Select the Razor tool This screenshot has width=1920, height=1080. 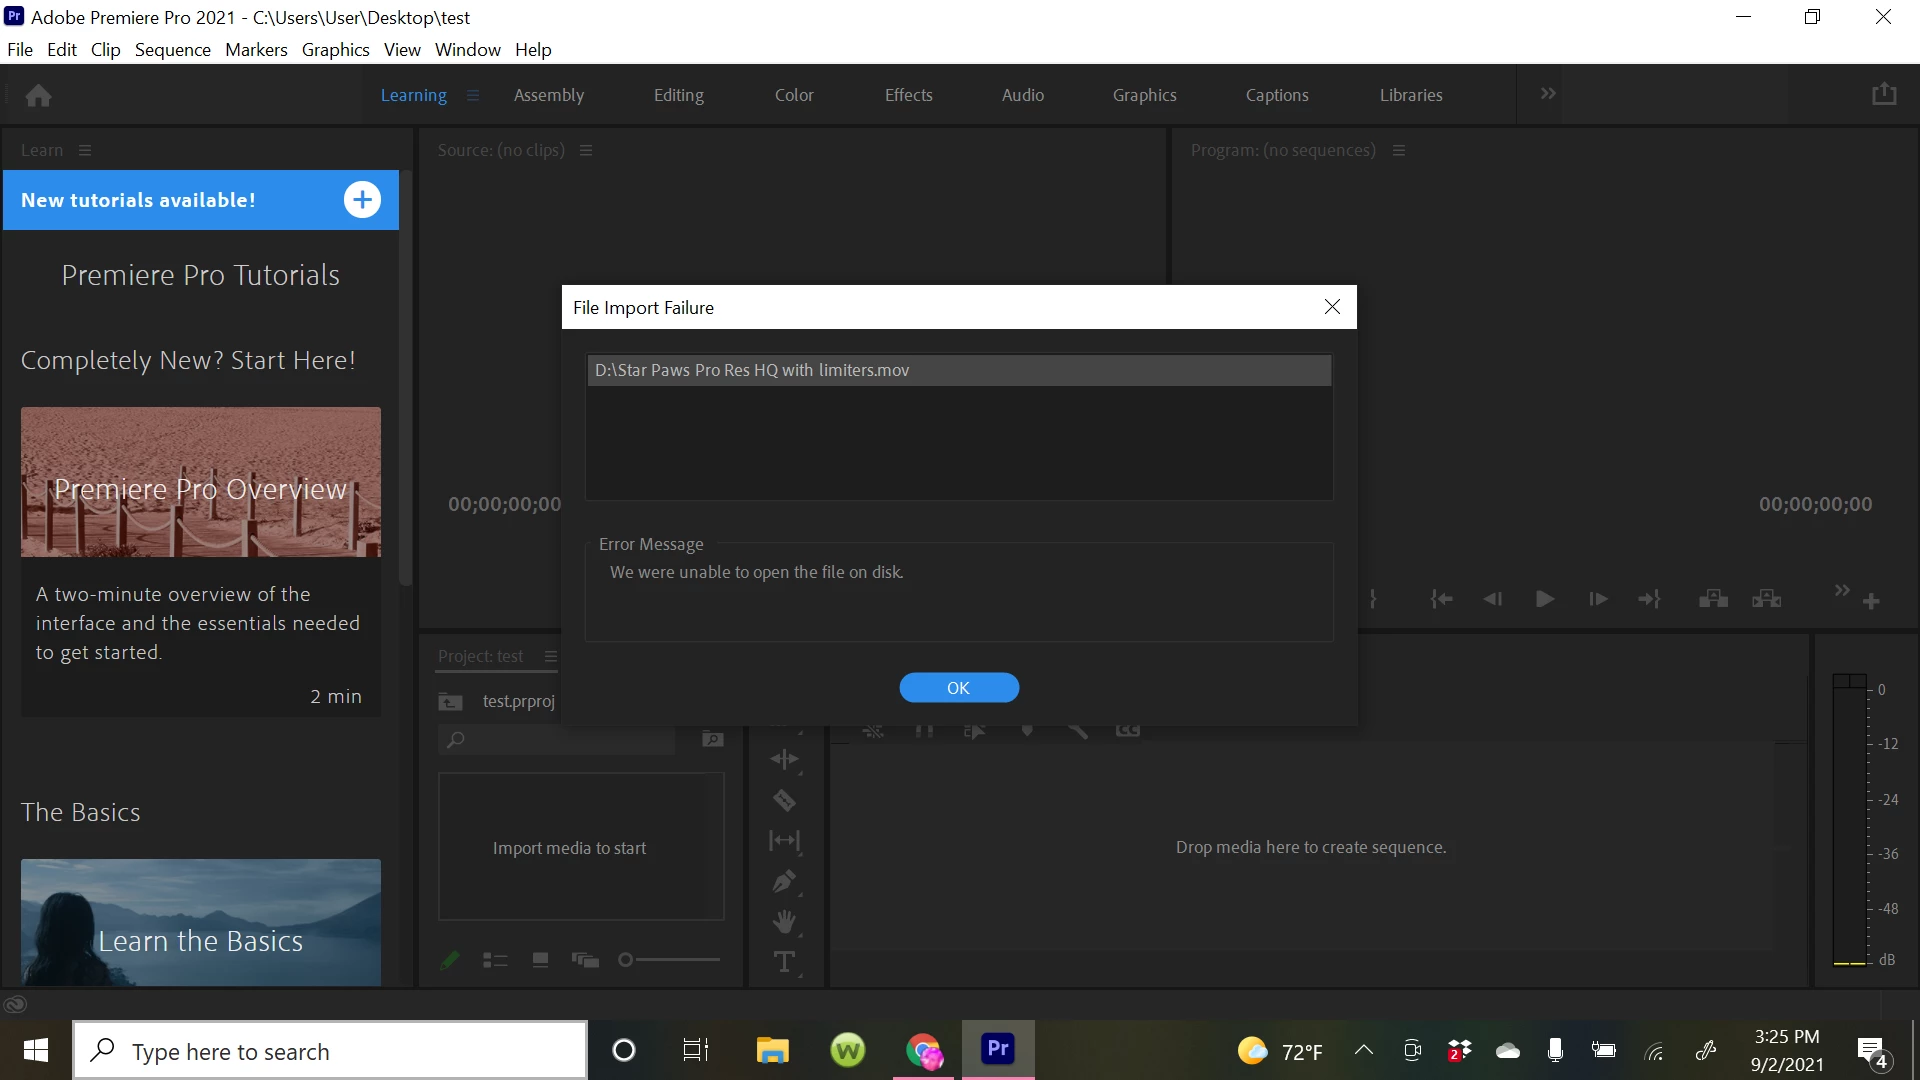click(784, 800)
